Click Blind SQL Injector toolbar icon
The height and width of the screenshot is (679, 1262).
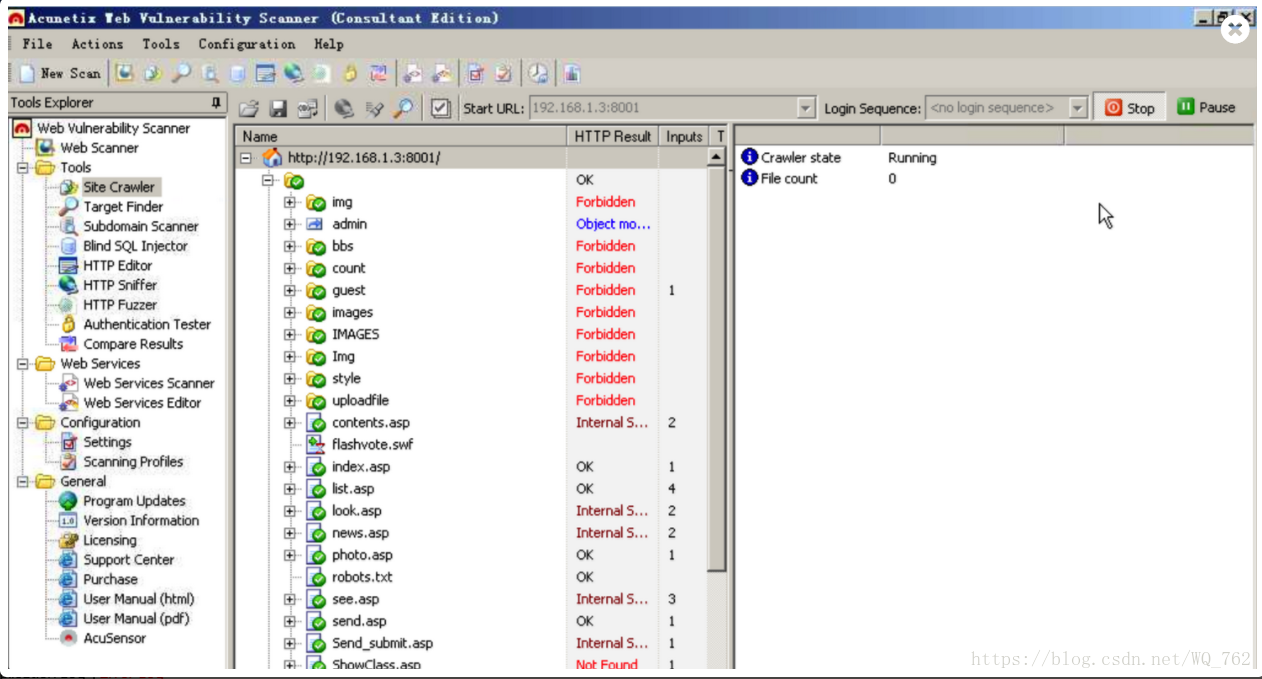click(238, 73)
